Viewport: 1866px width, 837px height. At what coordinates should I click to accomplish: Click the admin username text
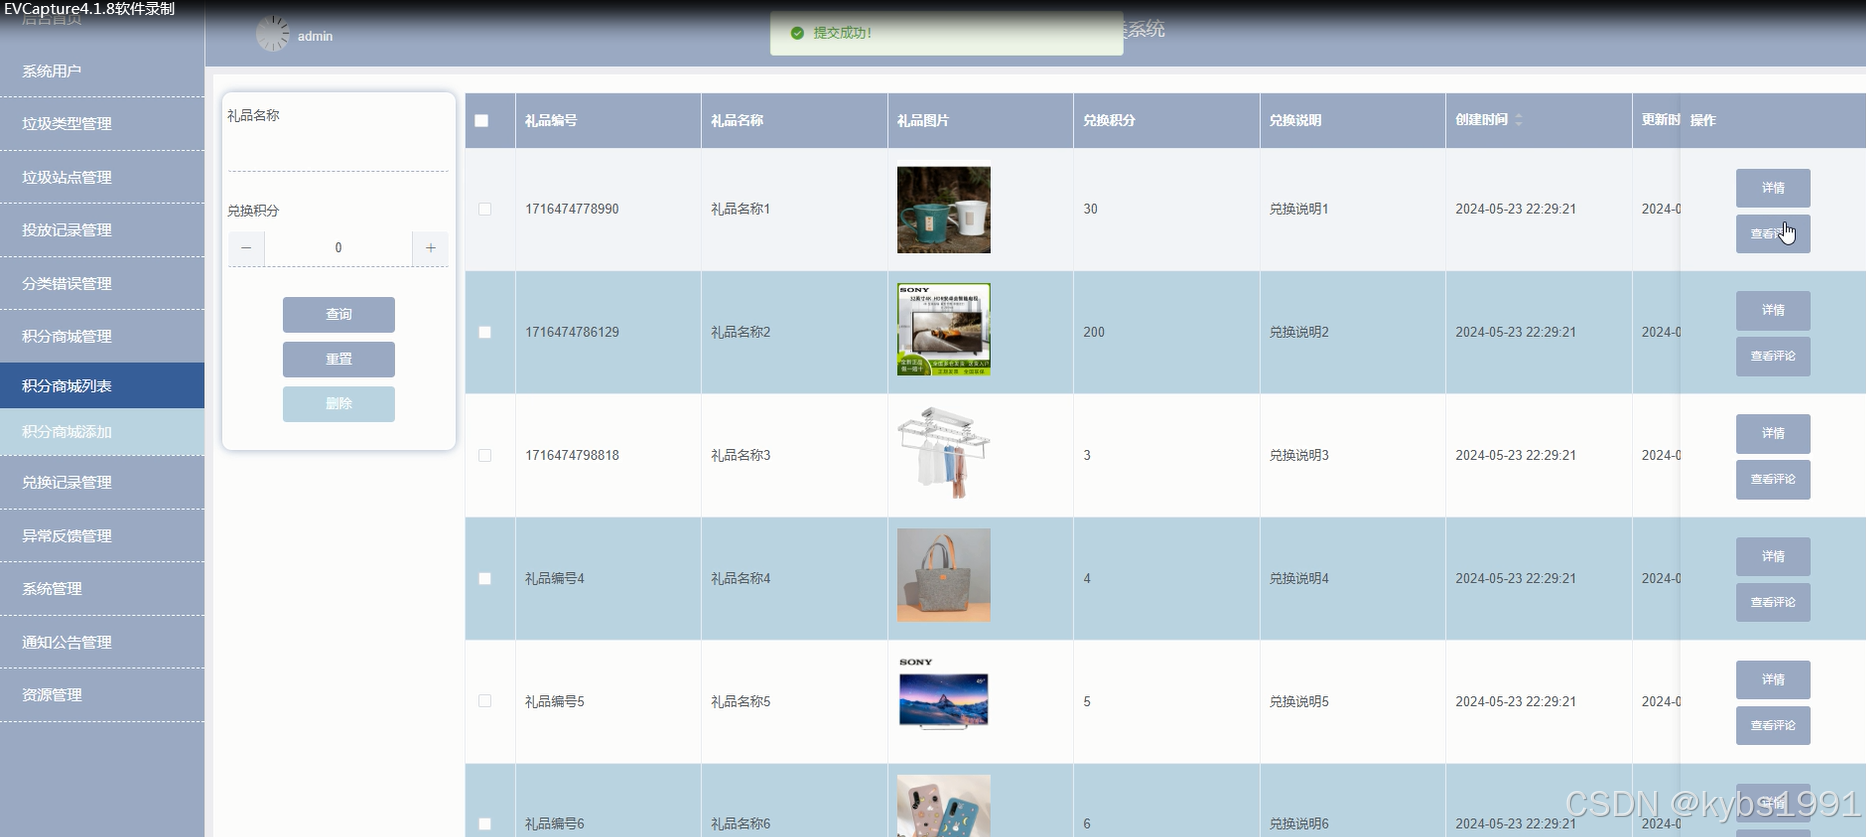315,36
